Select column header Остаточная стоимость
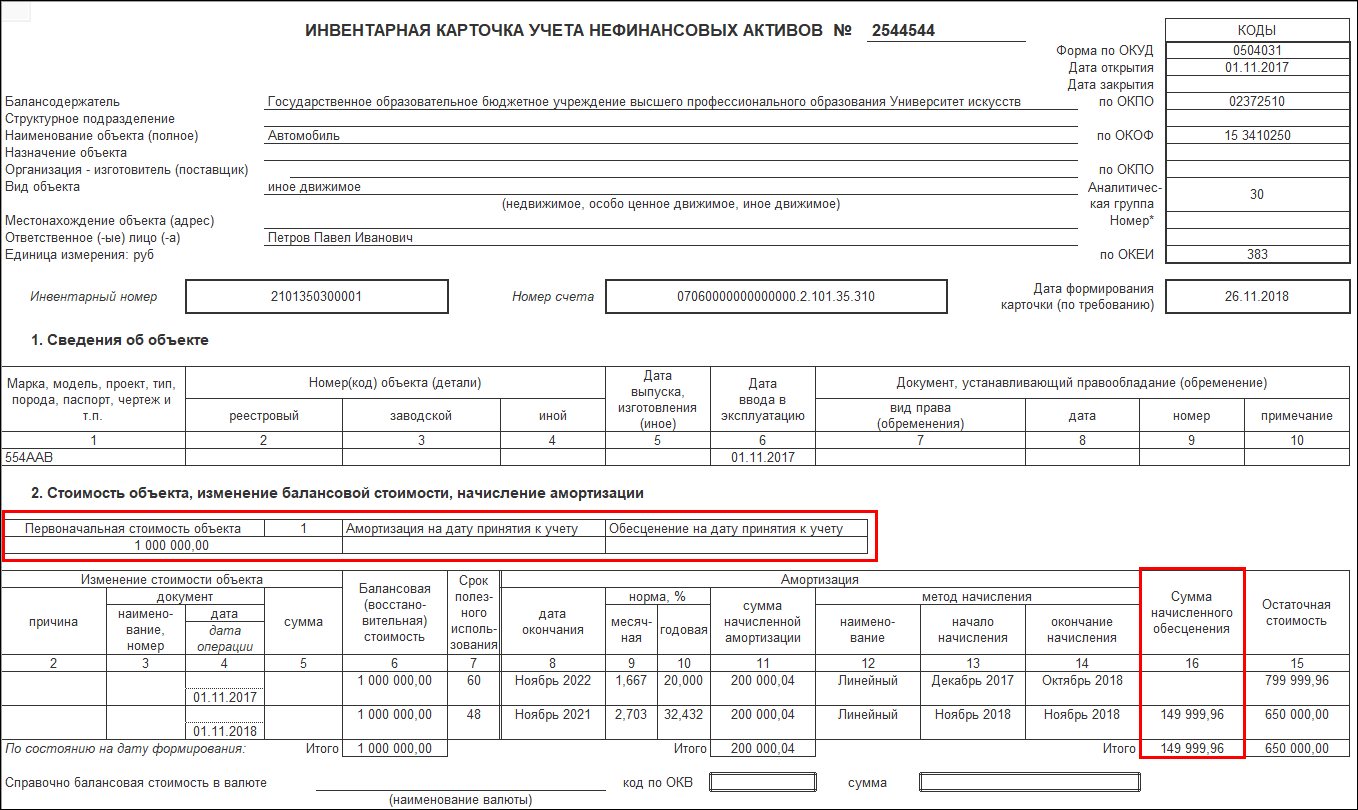1358x810 pixels. tap(1296, 612)
